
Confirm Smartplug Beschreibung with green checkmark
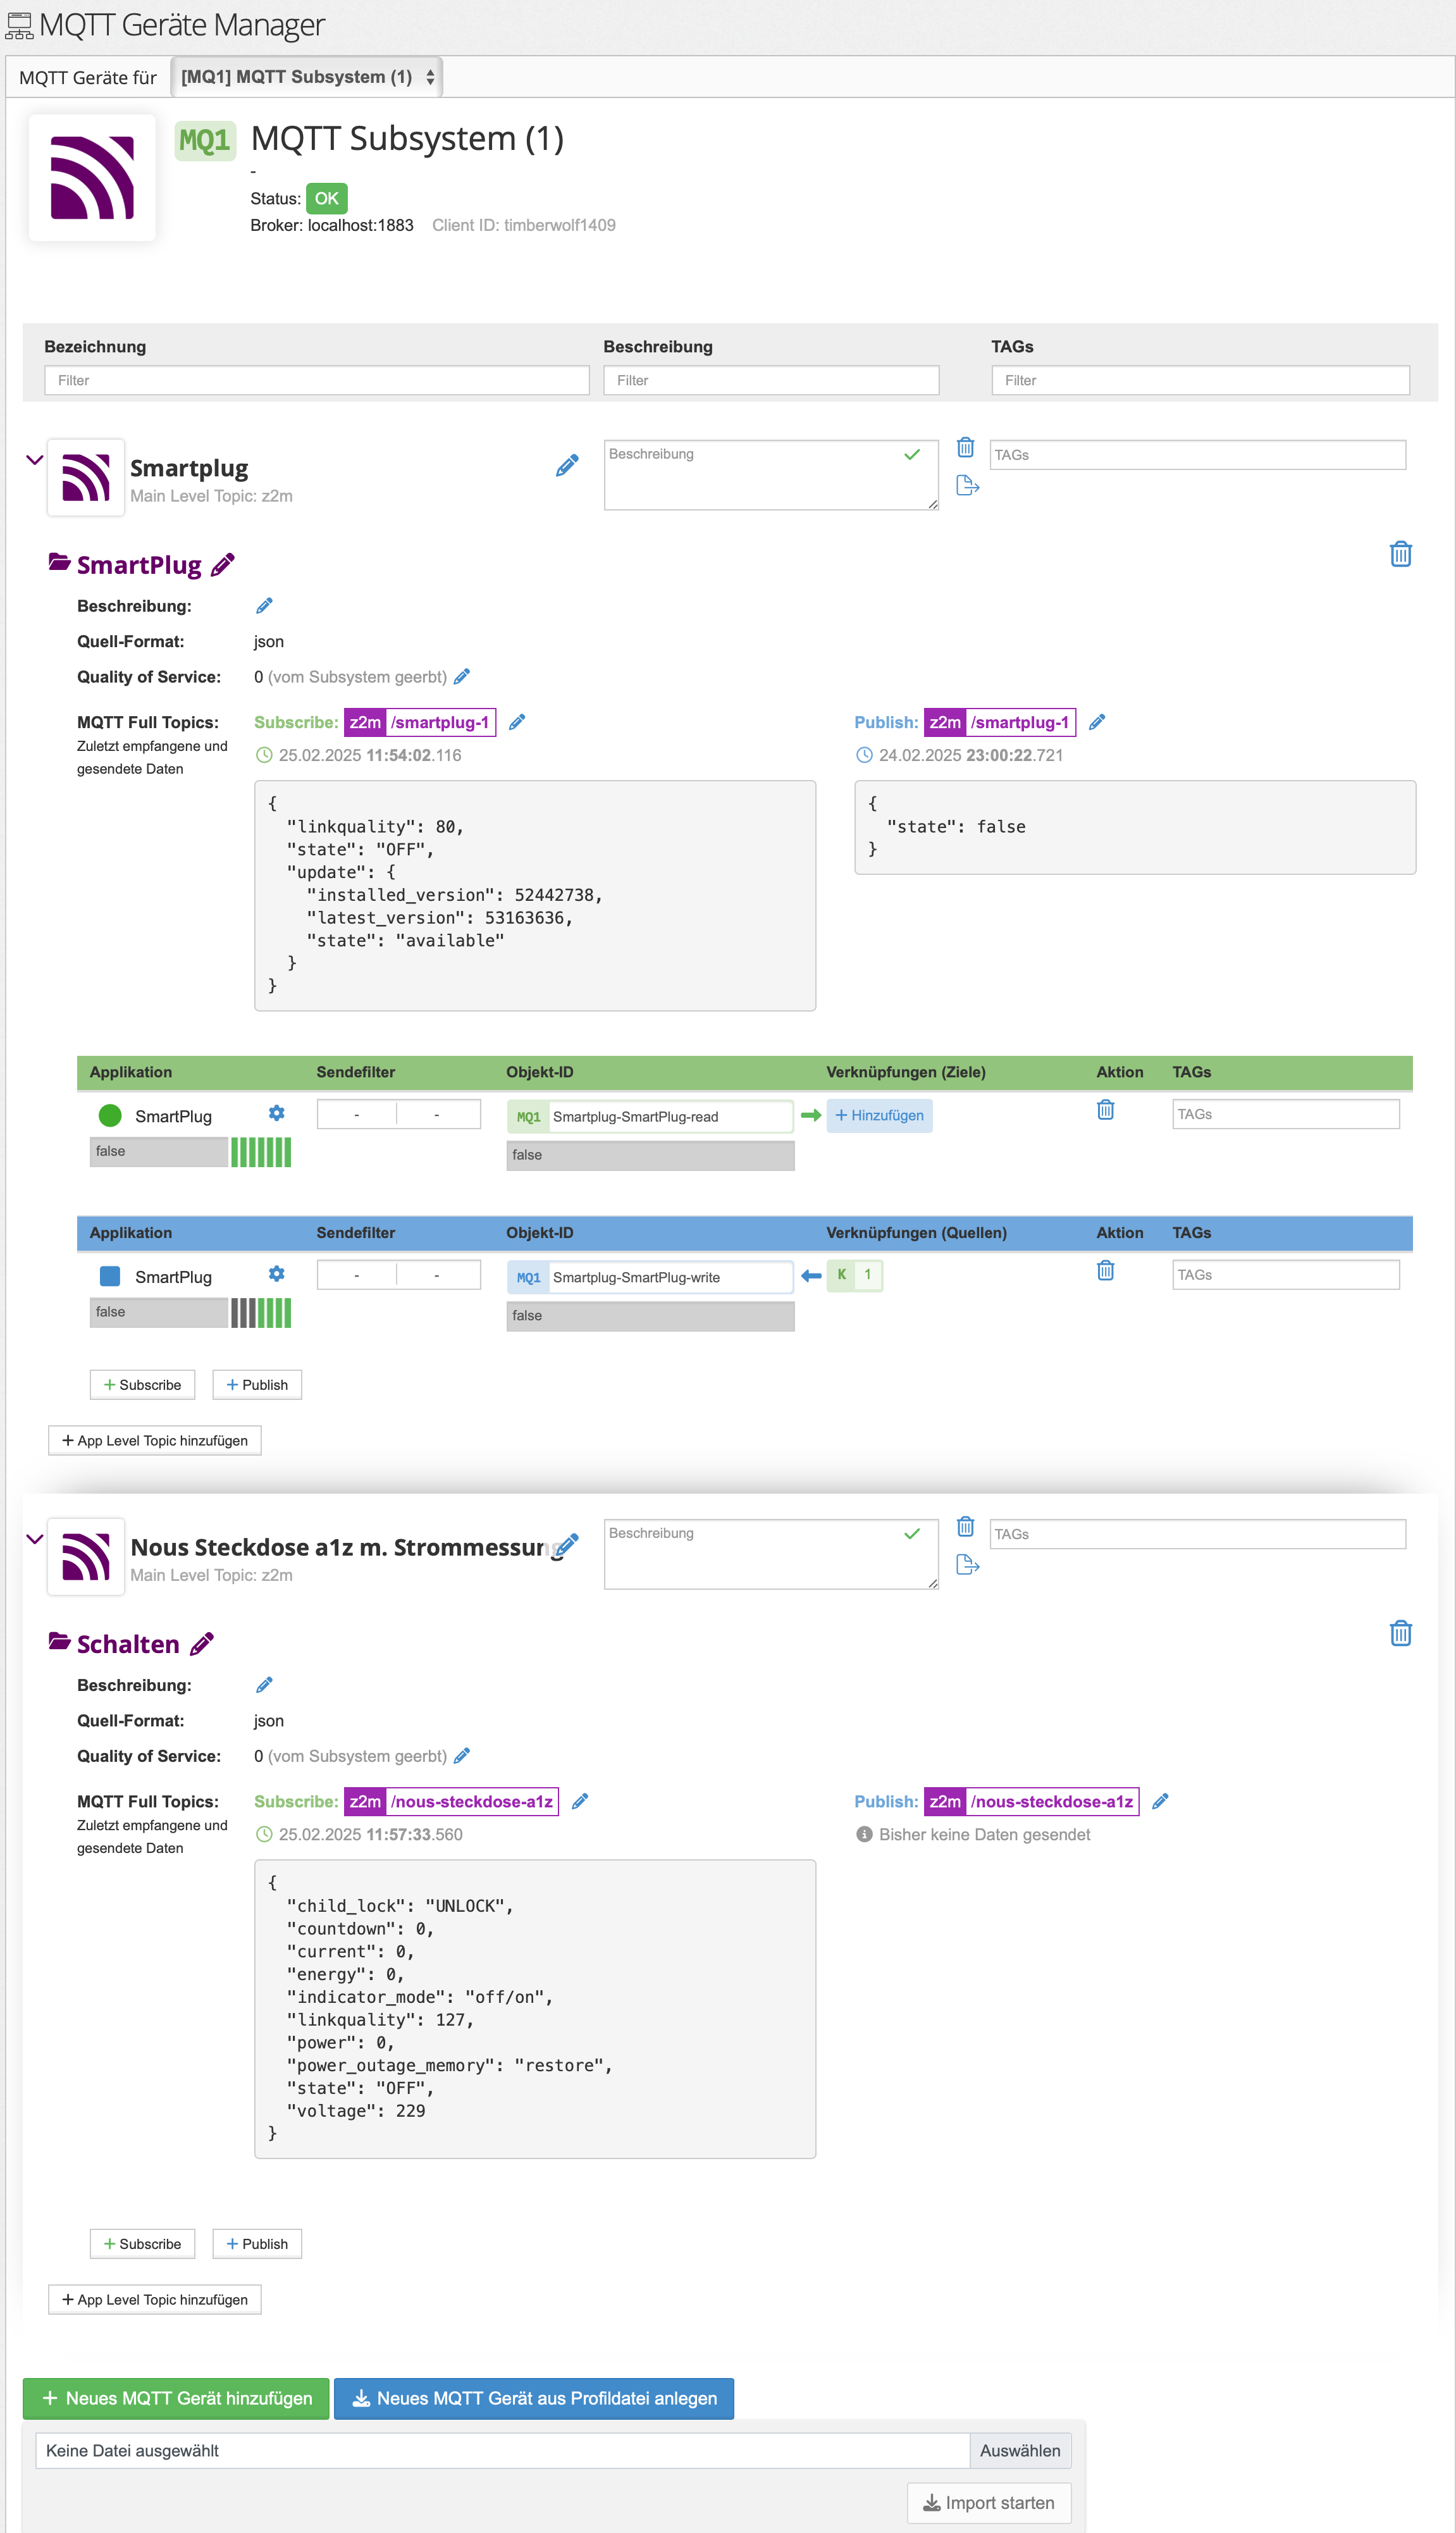[x=912, y=455]
